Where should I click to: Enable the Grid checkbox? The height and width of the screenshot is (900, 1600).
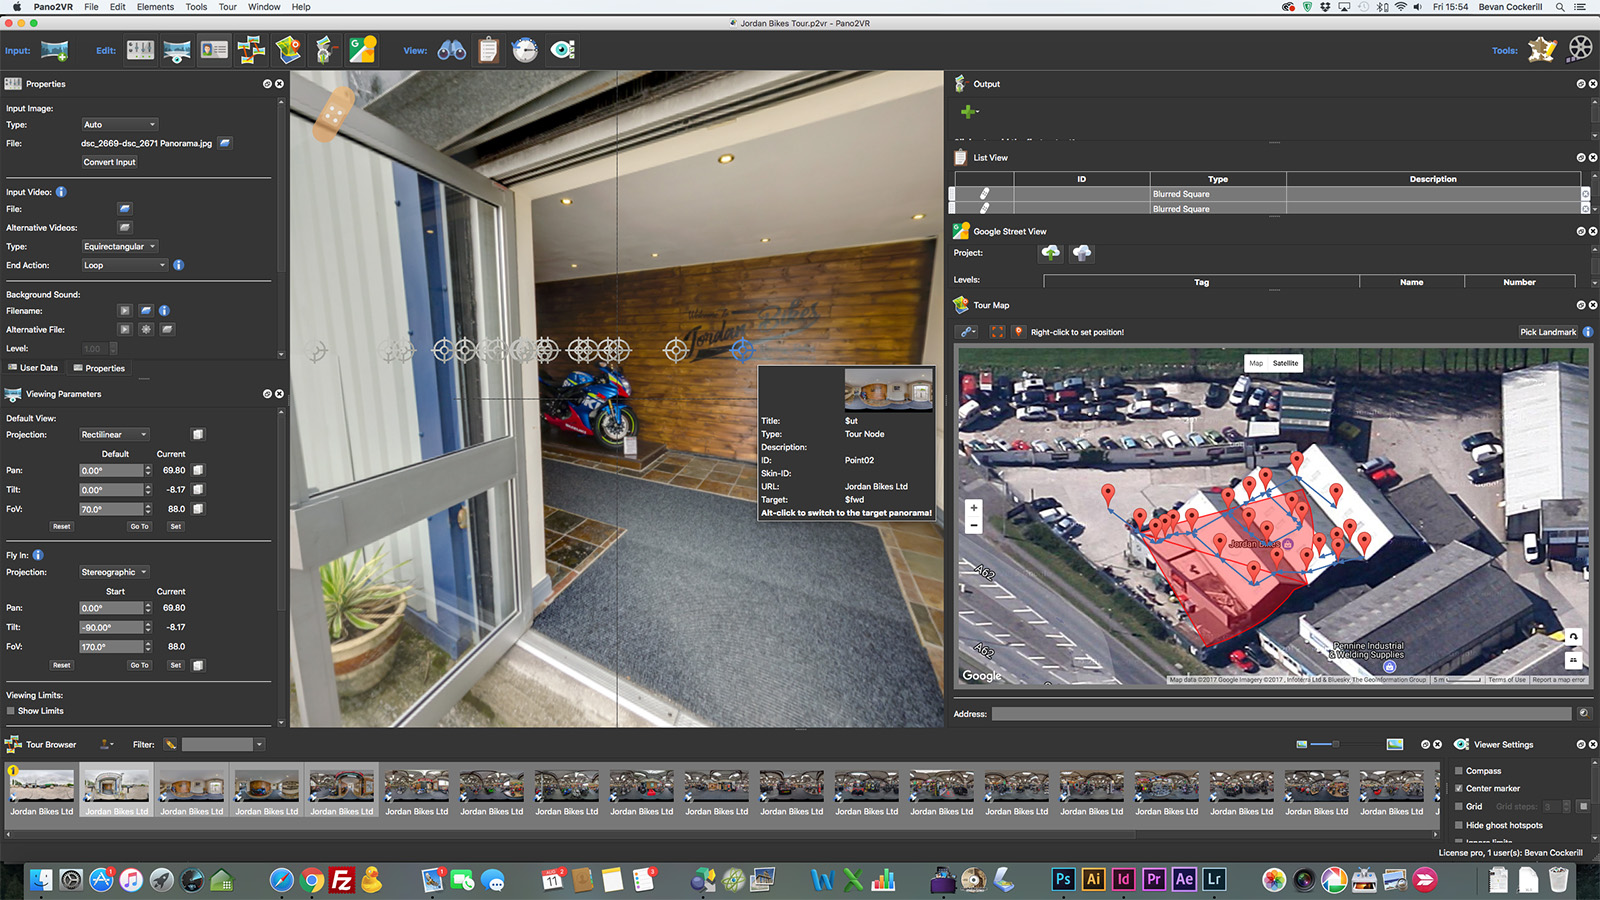(1459, 806)
